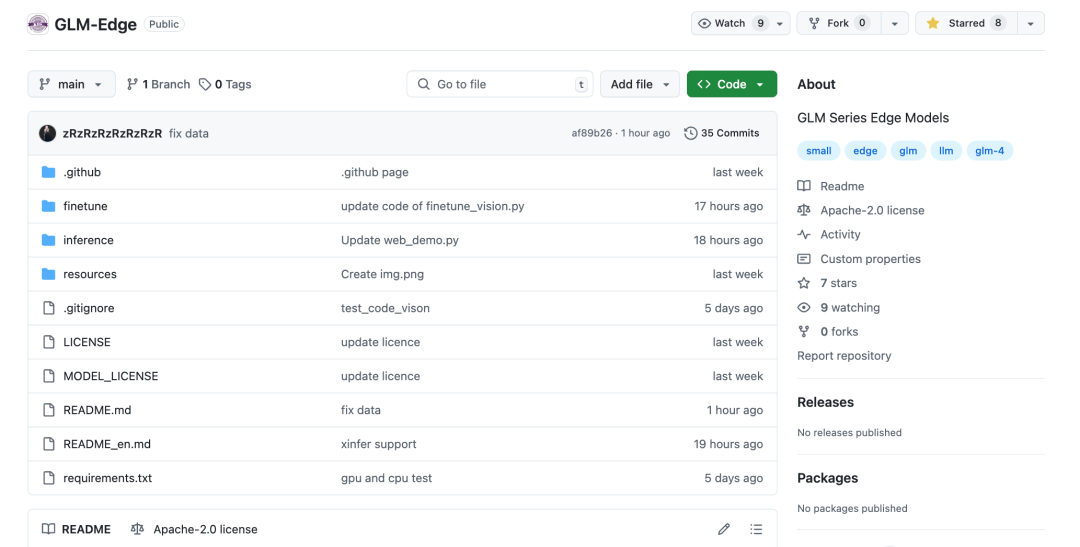Open commit af89b26
The height and width of the screenshot is (547, 1080).
pyautogui.click(x=592, y=133)
